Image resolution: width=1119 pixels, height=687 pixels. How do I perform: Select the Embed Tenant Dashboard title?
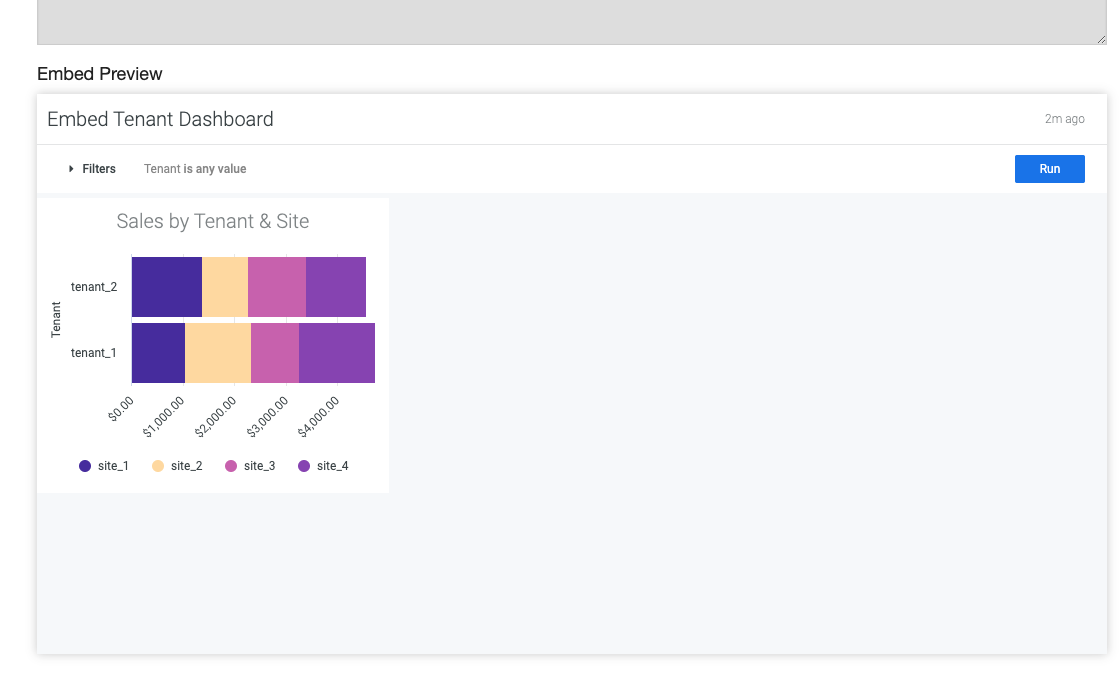click(160, 119)
